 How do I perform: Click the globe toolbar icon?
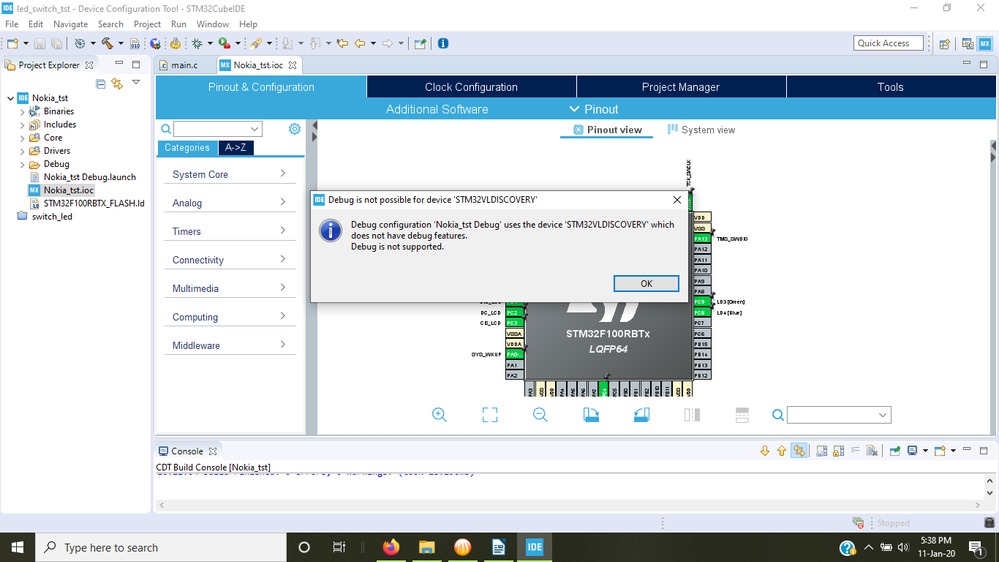point(155,43)
